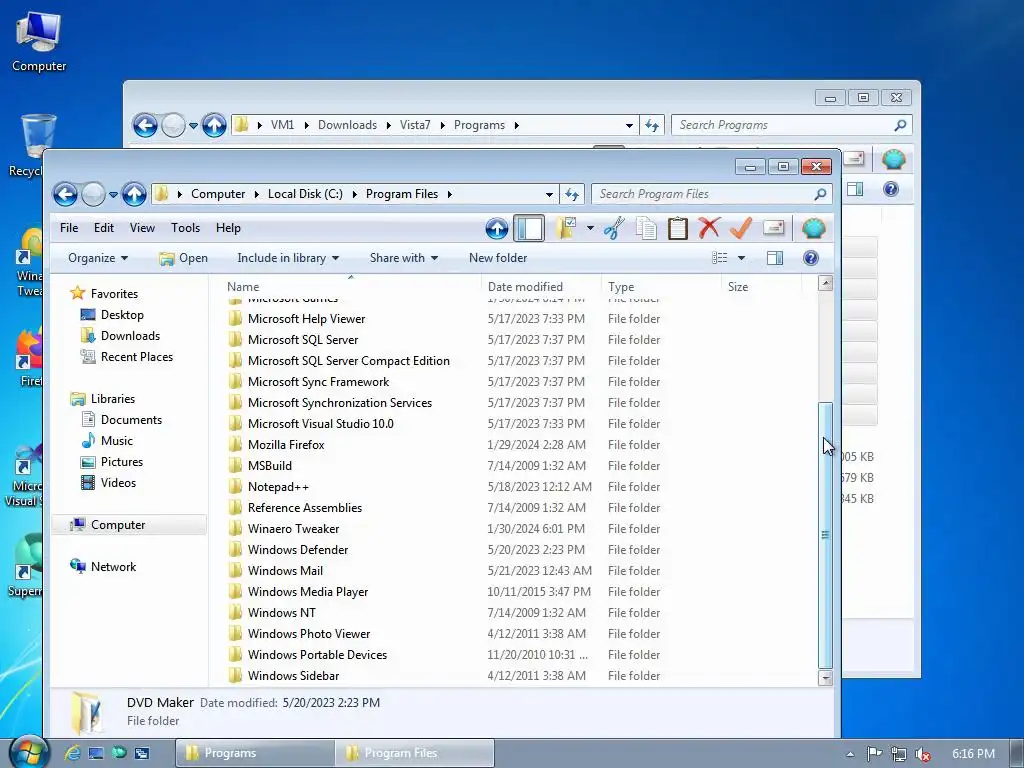Expand the Share with dropdown
The width and height of the screenshot is (1024, 768).
point(404,258)
